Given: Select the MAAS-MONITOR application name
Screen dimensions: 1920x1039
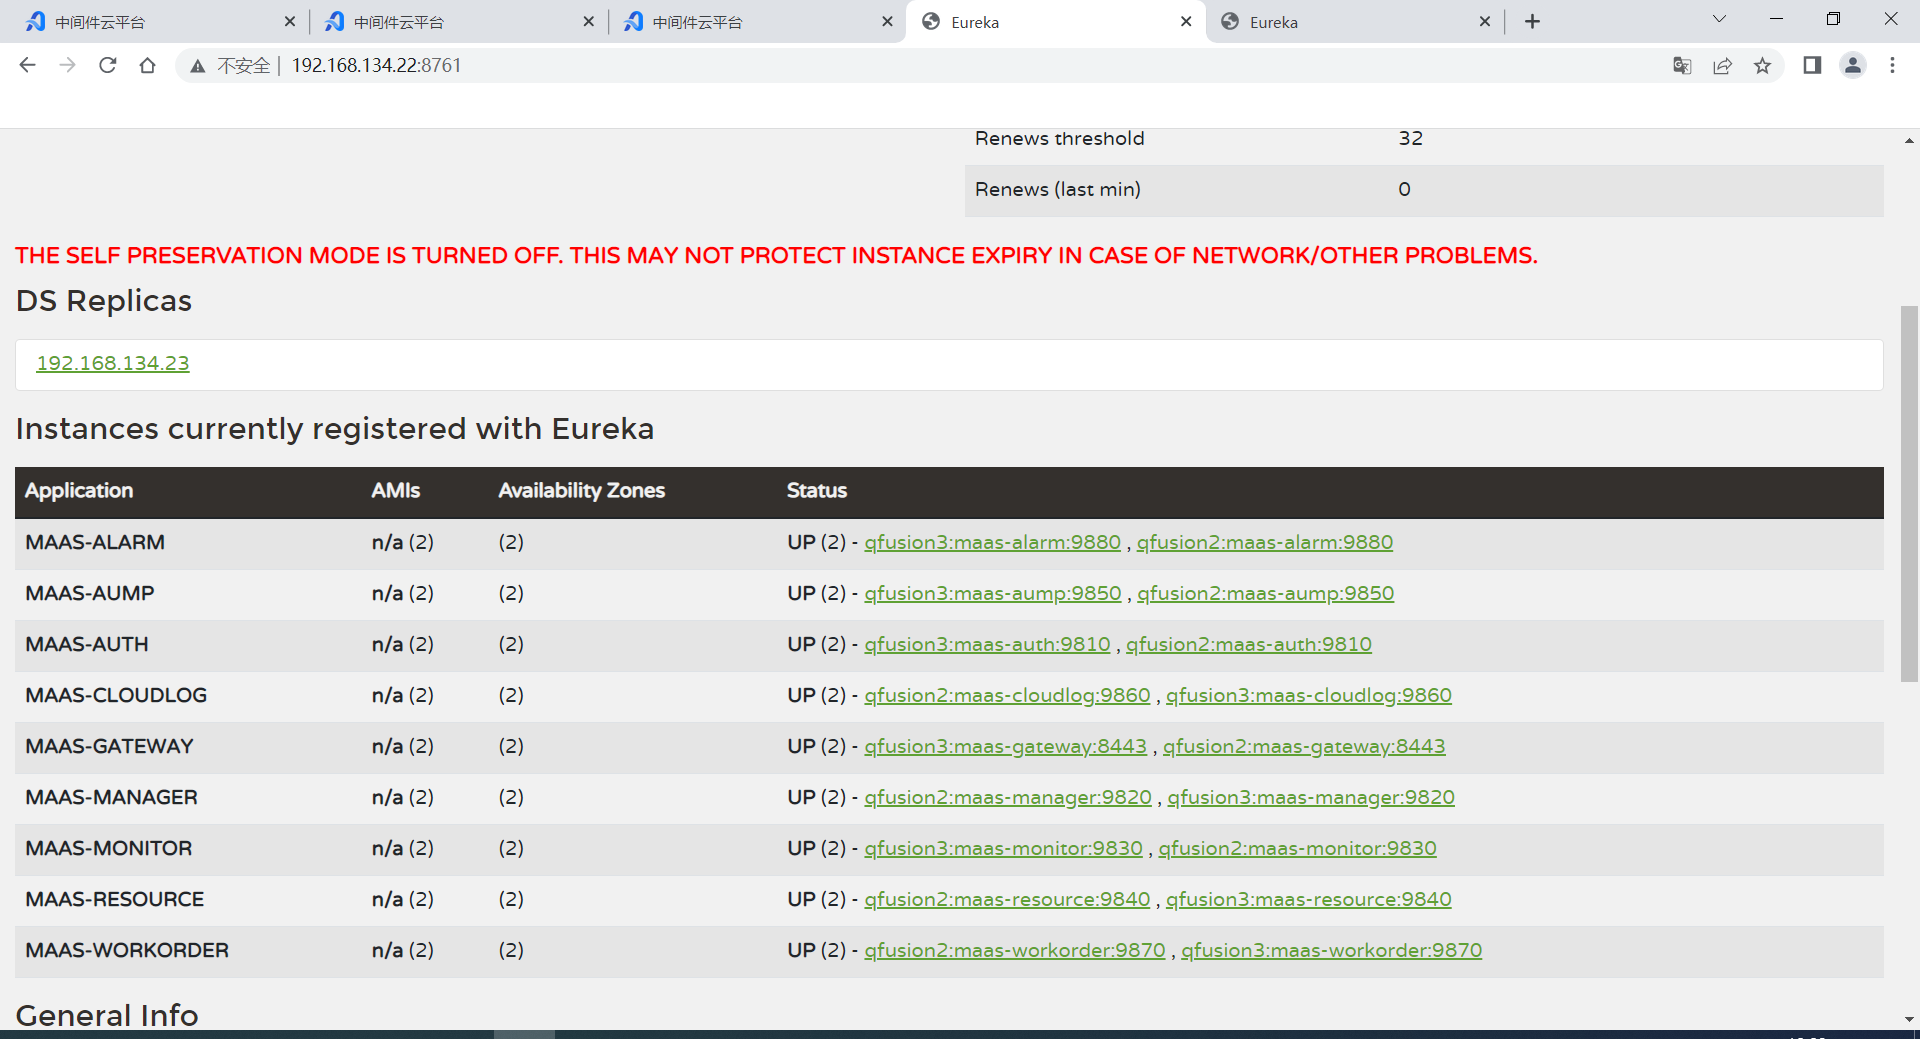Looking at the screenshot, I should coord(108,848).
